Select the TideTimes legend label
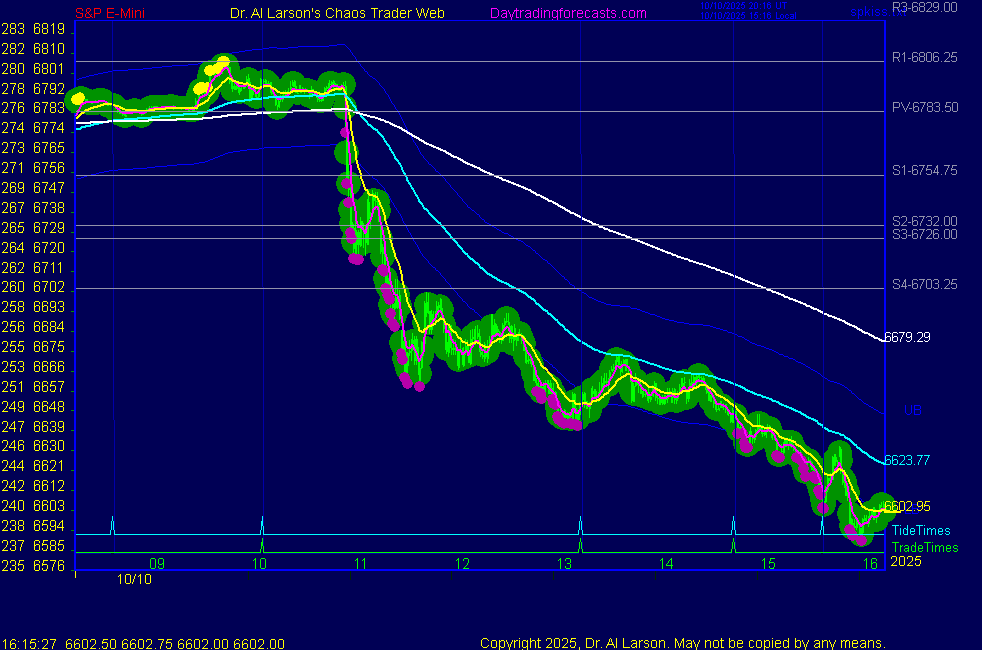Screen dimensions: 982x650 coord(921,530)
